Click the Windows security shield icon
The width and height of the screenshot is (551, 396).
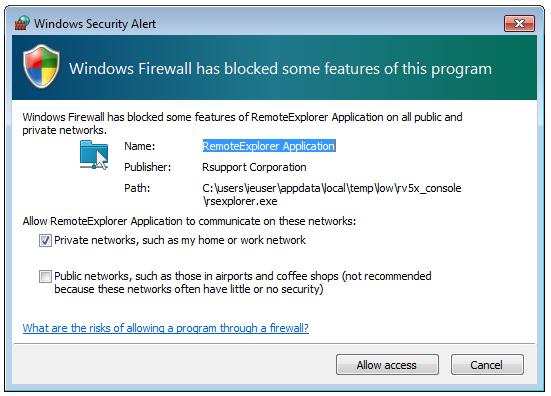41,67
